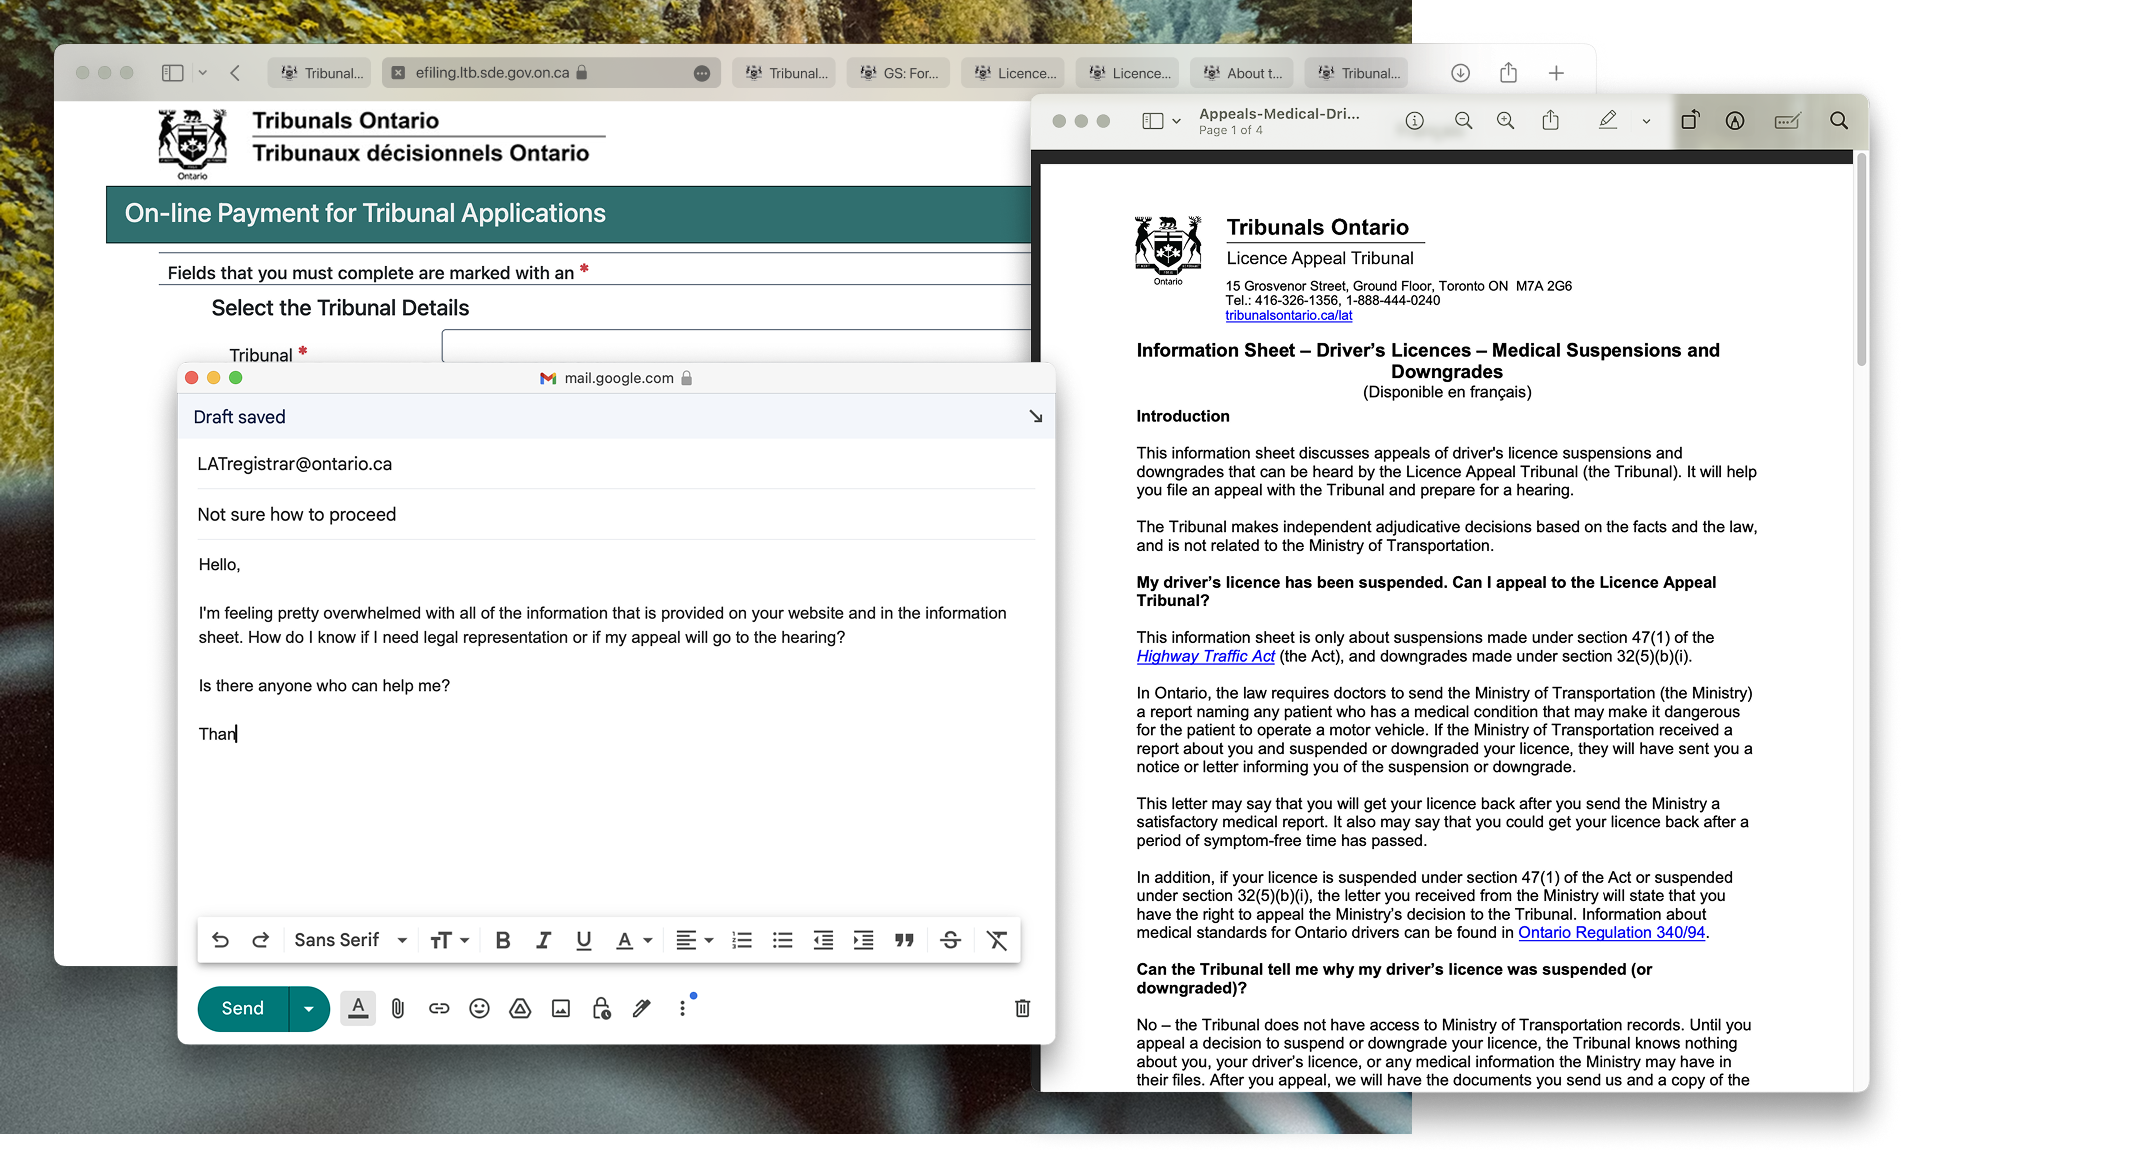This screenshot has height=1154, width=2138.
Task: Open the Markup pencil tool in Preview
Action: pos(1609,120)
